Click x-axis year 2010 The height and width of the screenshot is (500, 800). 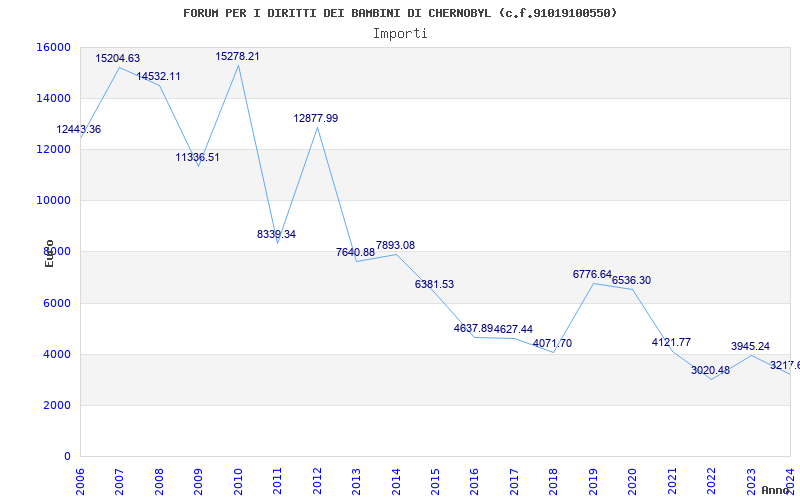point(238,481)
